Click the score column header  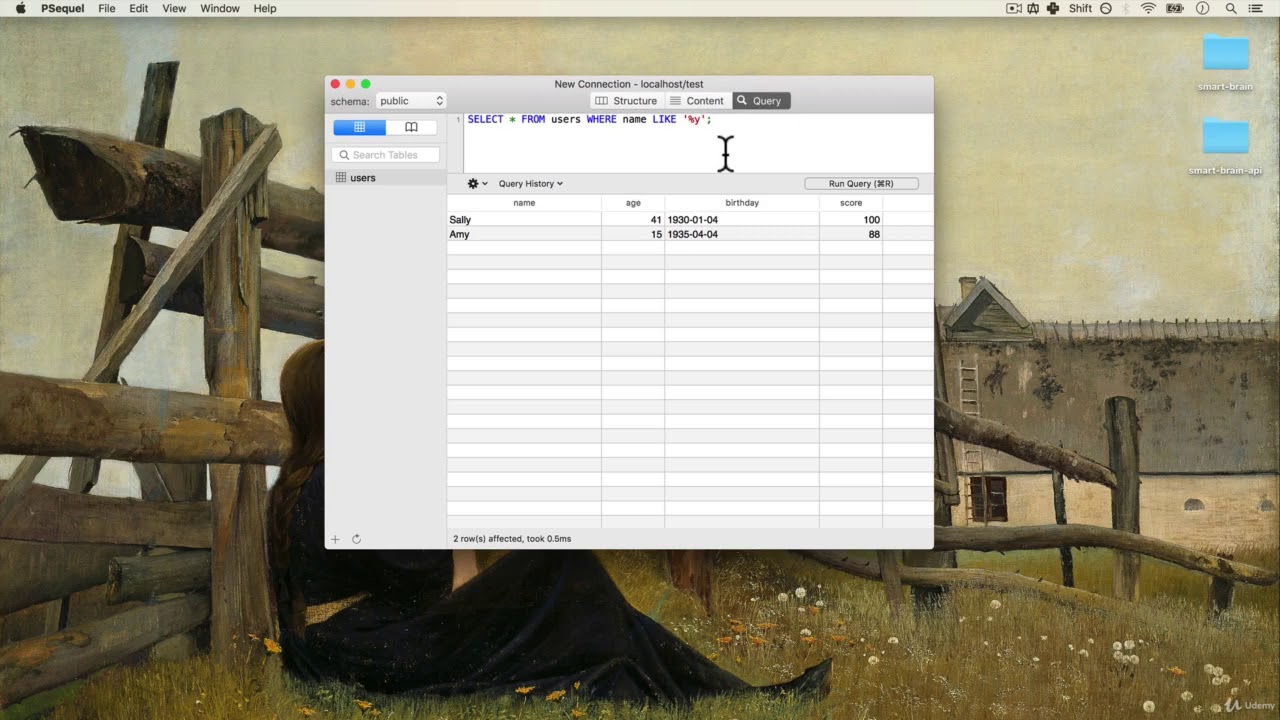tap(851, 203)
